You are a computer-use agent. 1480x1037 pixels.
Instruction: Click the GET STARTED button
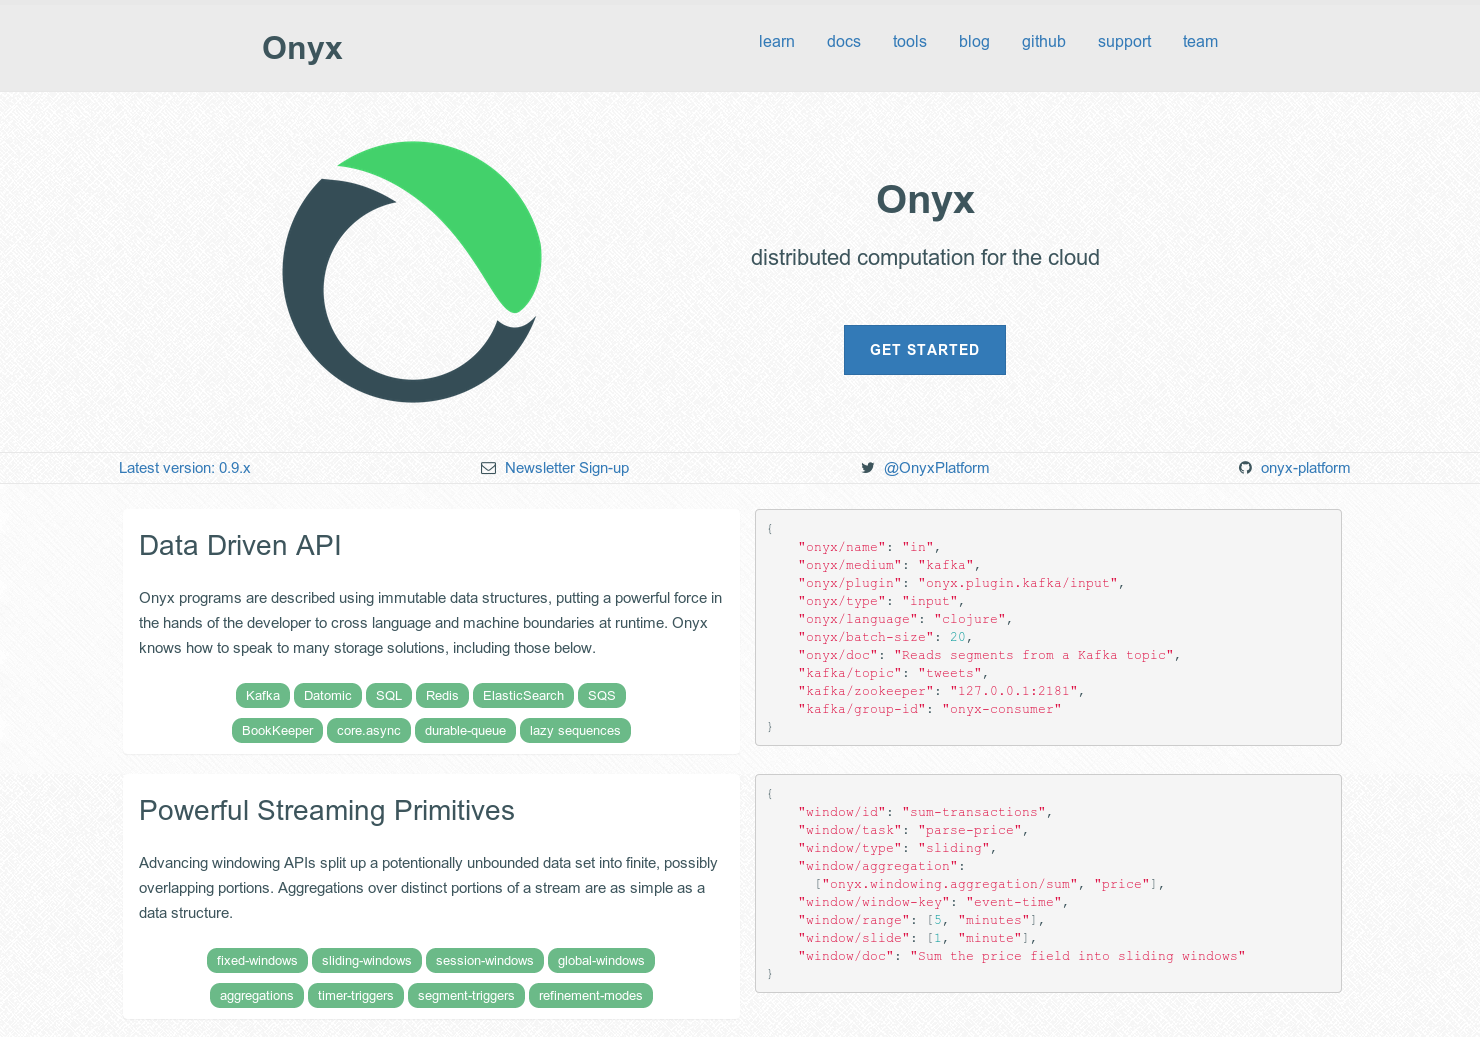[924, 350]
